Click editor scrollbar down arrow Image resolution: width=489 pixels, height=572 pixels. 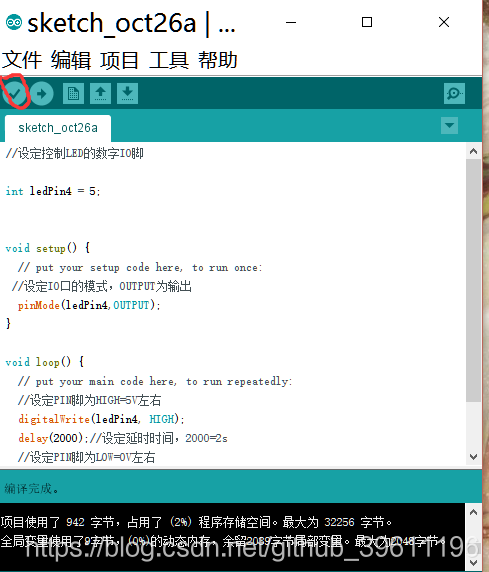474,457
